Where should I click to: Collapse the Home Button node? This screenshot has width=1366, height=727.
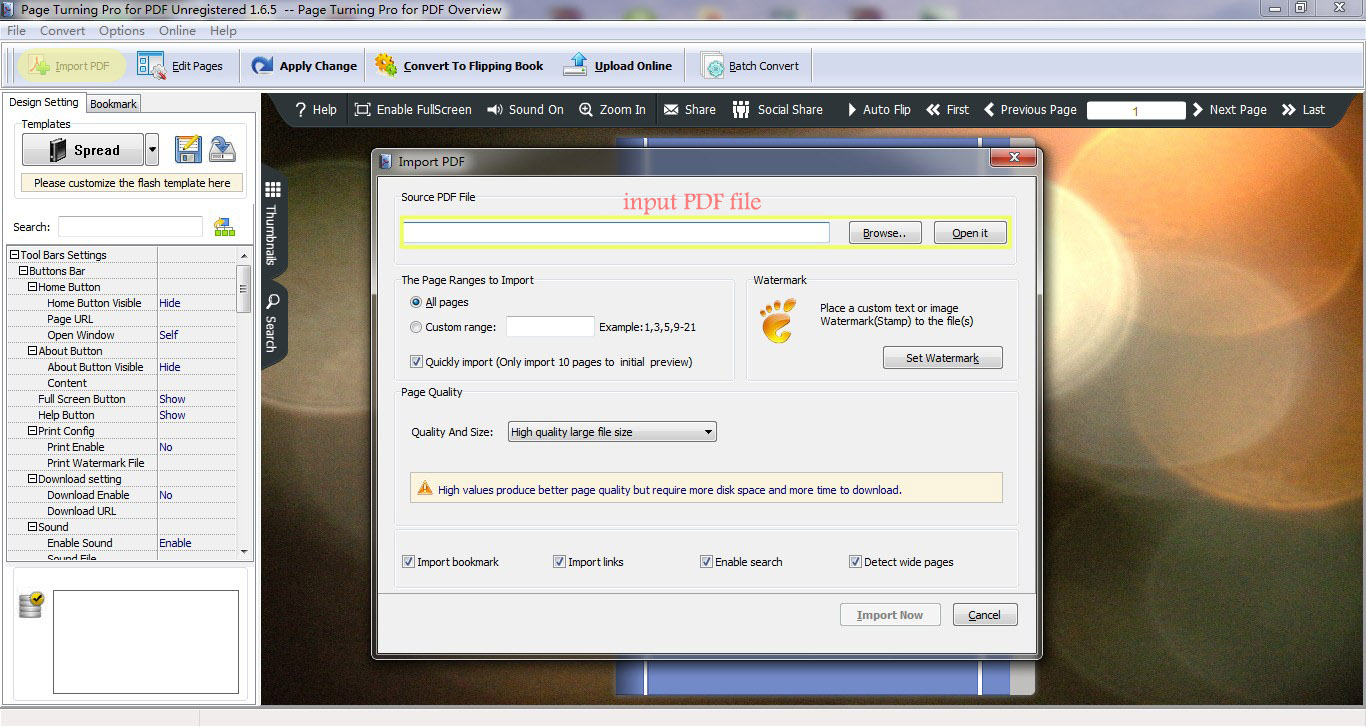click(32, 287)
